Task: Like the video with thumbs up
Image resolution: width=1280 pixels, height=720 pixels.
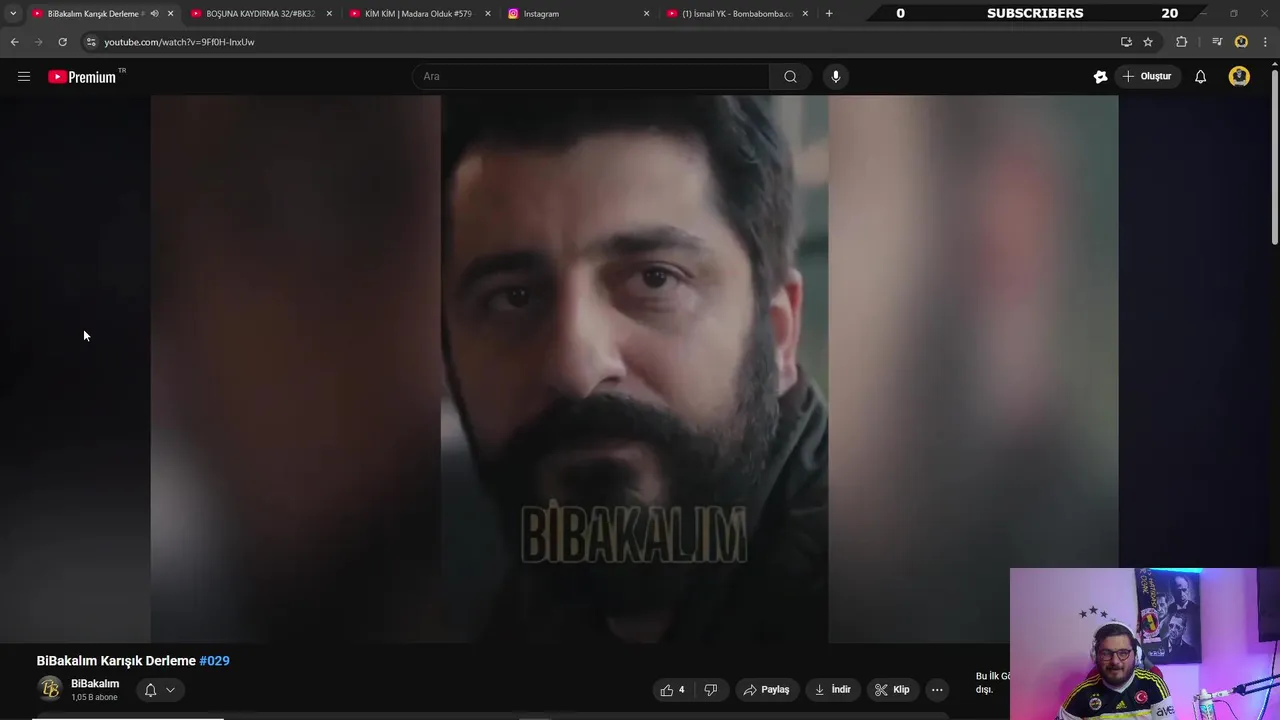Action: click(x=672, y=689)
